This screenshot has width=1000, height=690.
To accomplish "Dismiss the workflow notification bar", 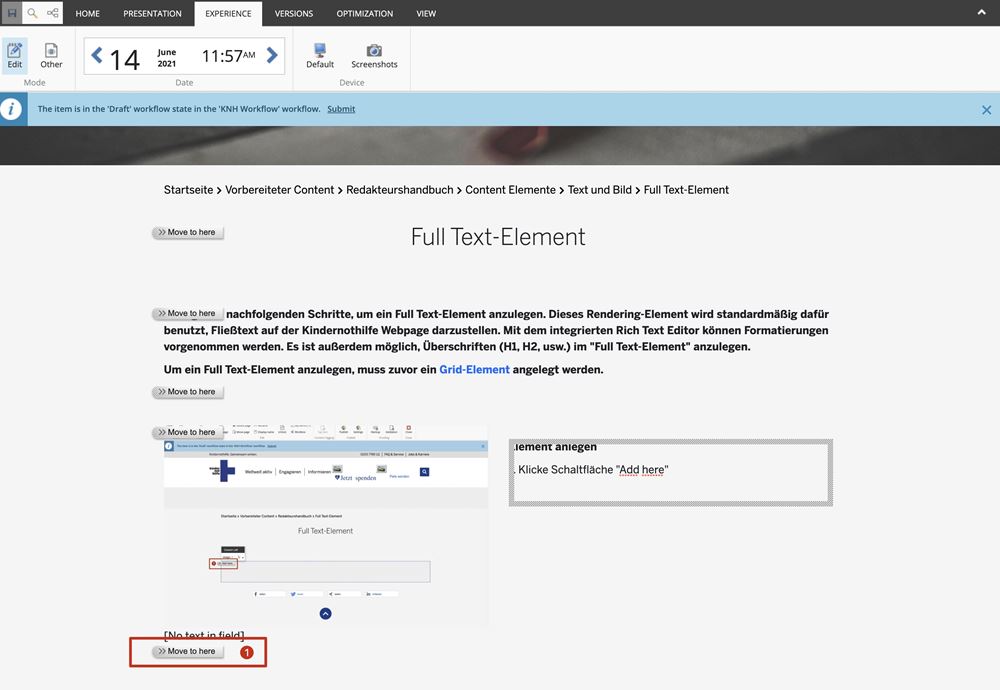I will coord(986,110).
